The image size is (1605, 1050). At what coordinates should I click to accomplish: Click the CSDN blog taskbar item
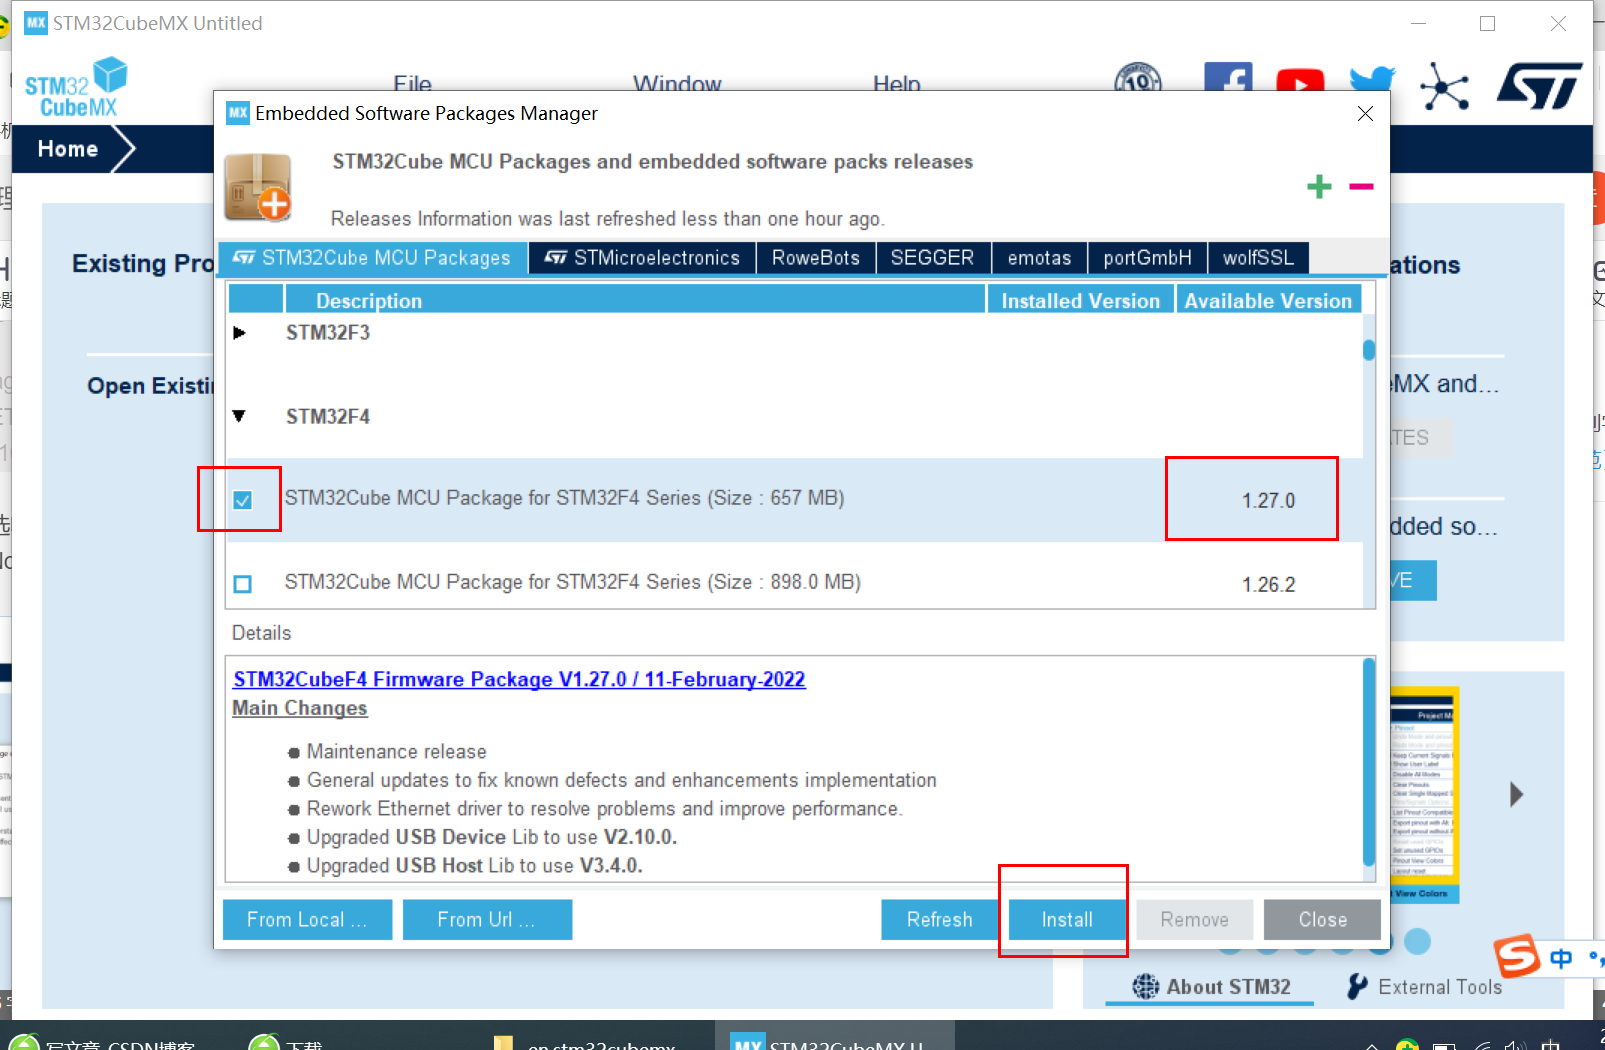click(110, 1040)
